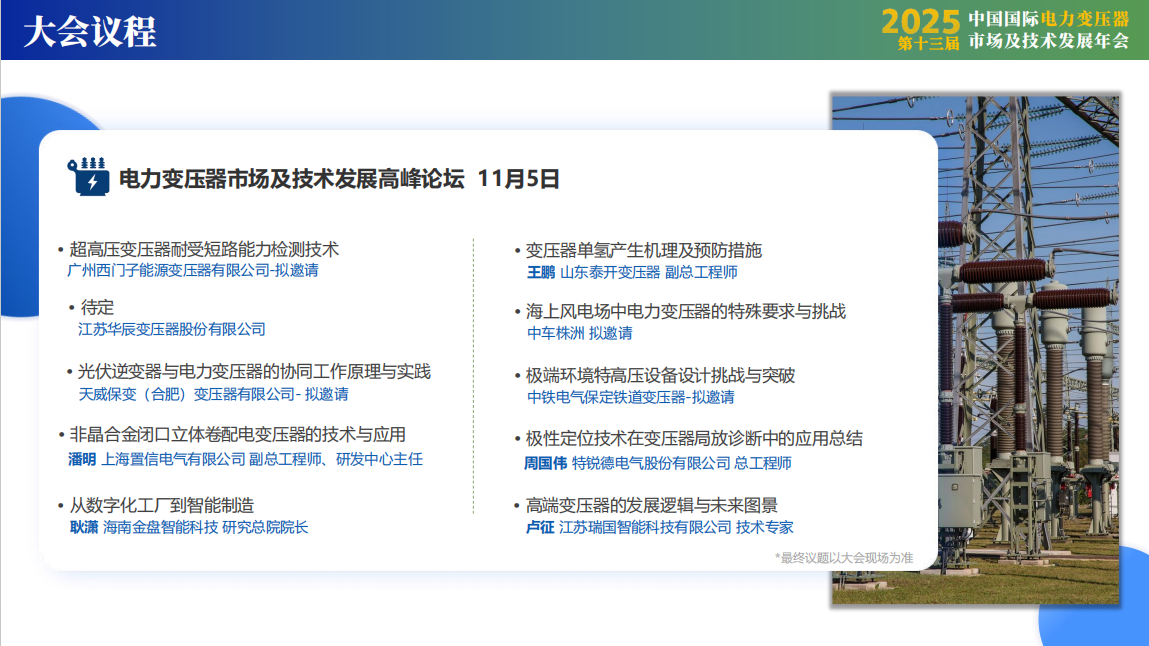Screen dimensions: 1149x646
Task: Click the transformer icon beside forum title
Action: point(88,177)
